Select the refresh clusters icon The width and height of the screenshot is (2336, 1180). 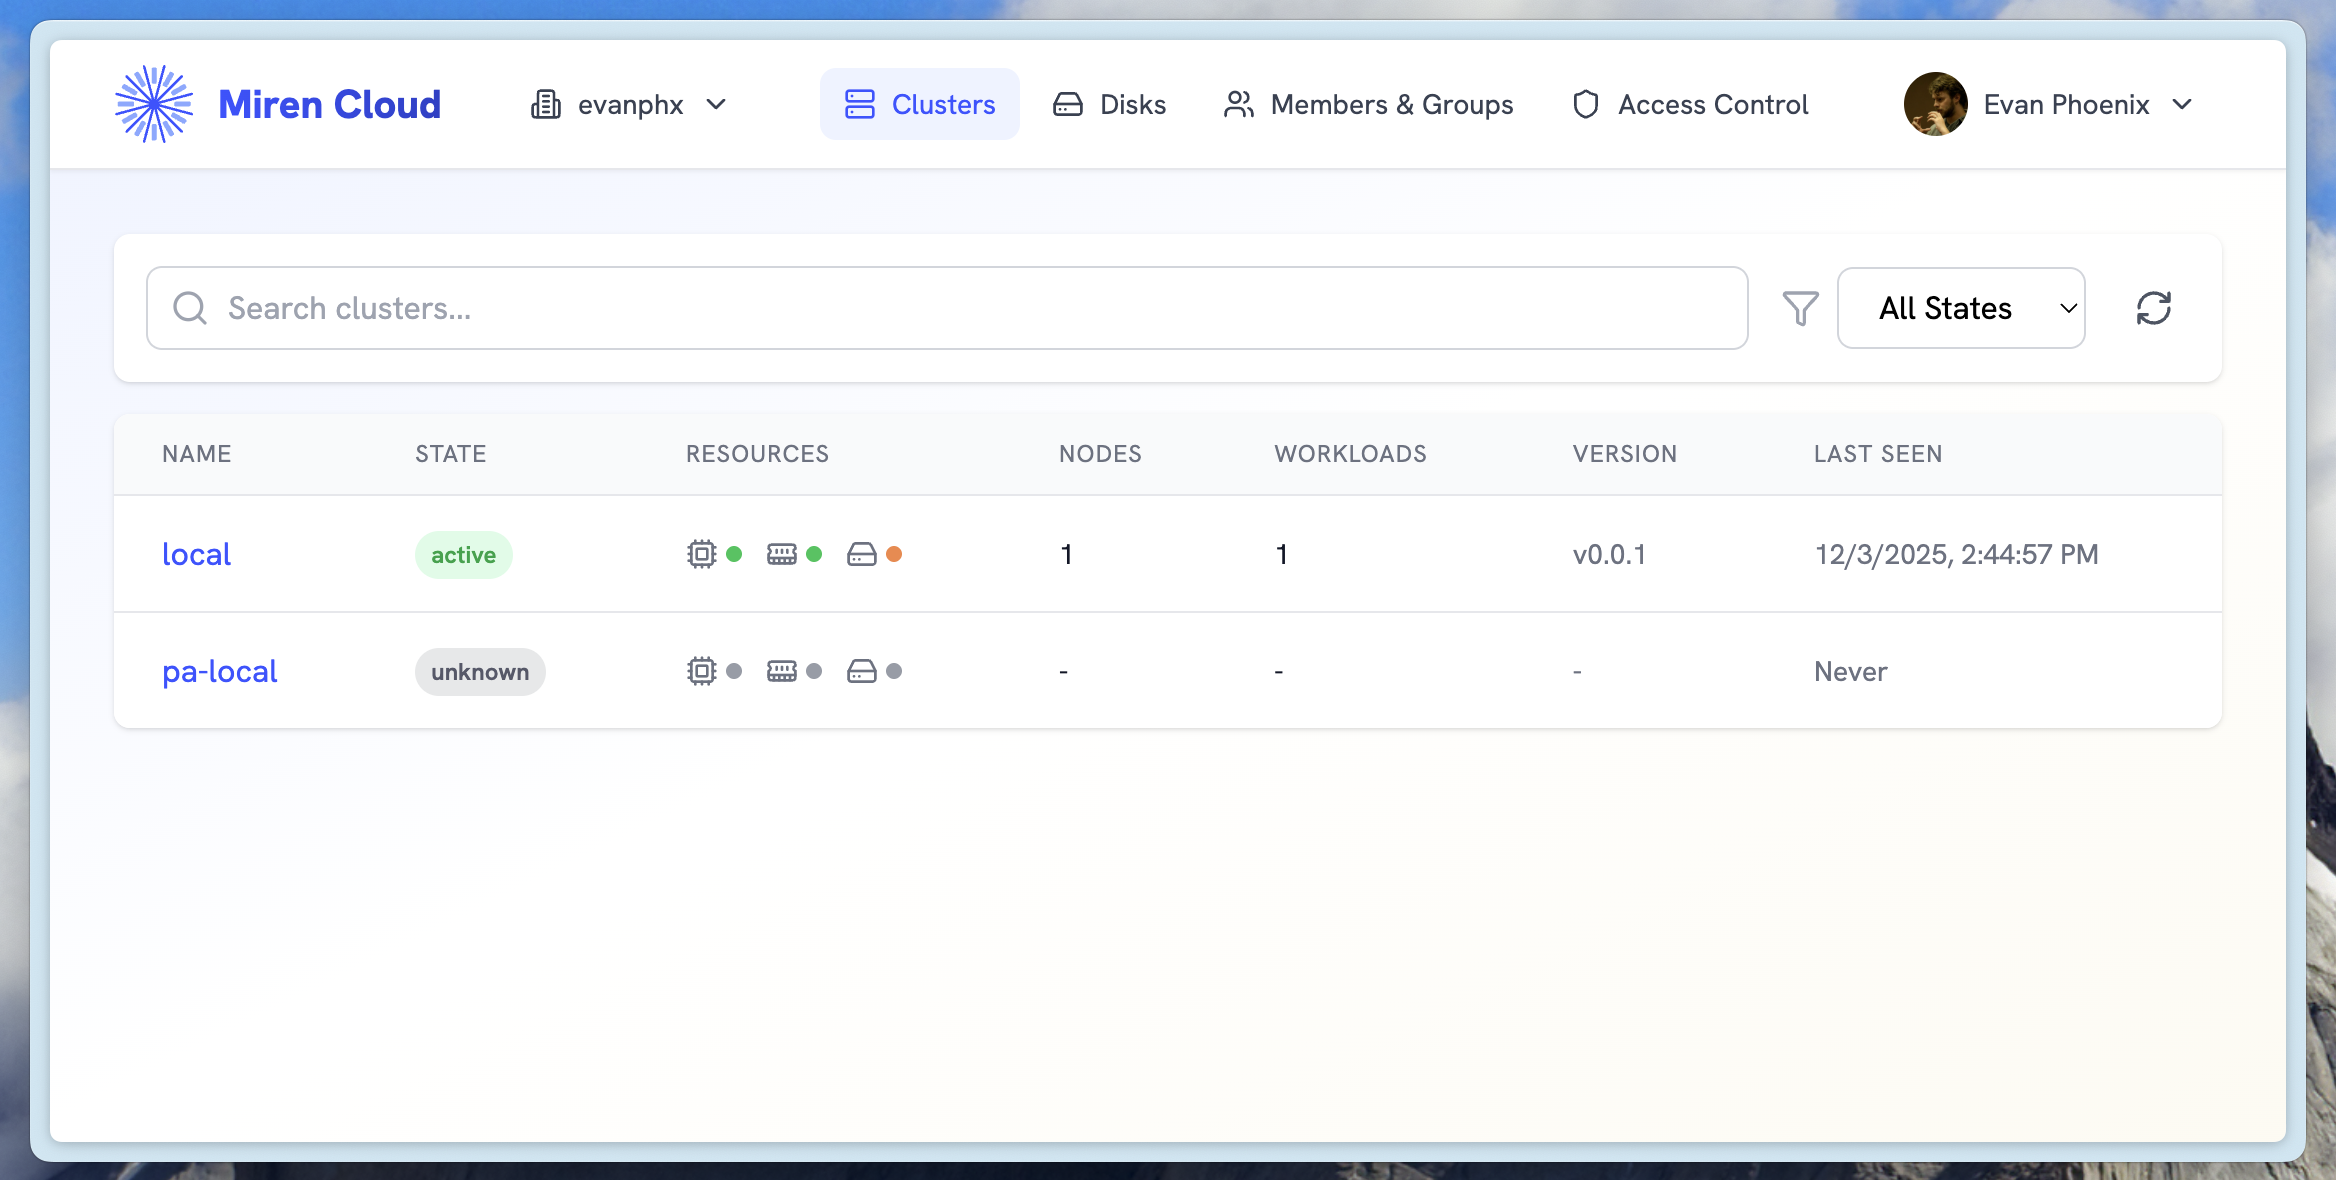[2156, 307]
